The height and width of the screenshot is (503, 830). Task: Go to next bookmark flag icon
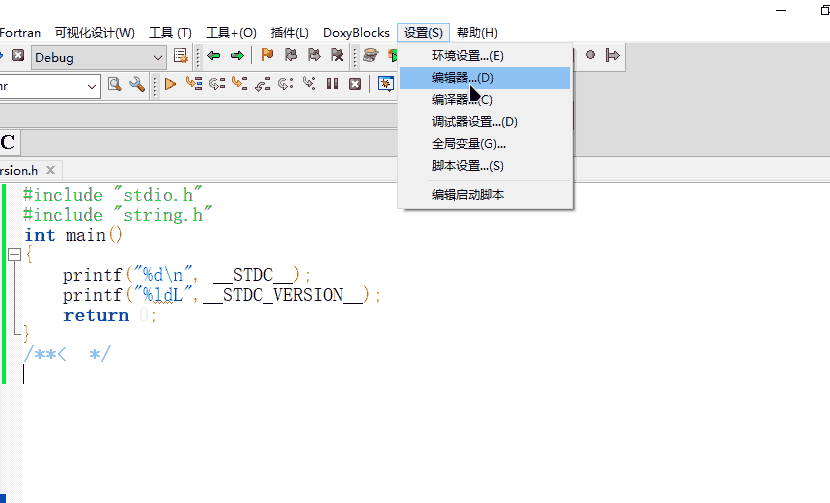(x=314, y=55)
